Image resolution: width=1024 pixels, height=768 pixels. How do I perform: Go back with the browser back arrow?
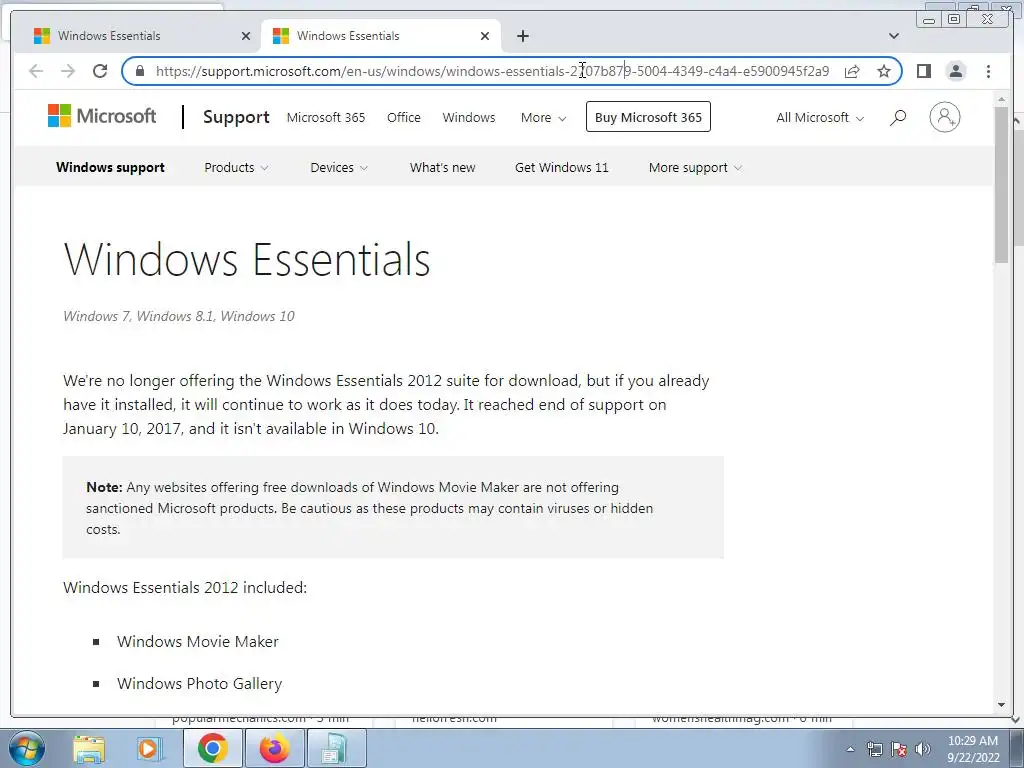[x=36, y=71]
